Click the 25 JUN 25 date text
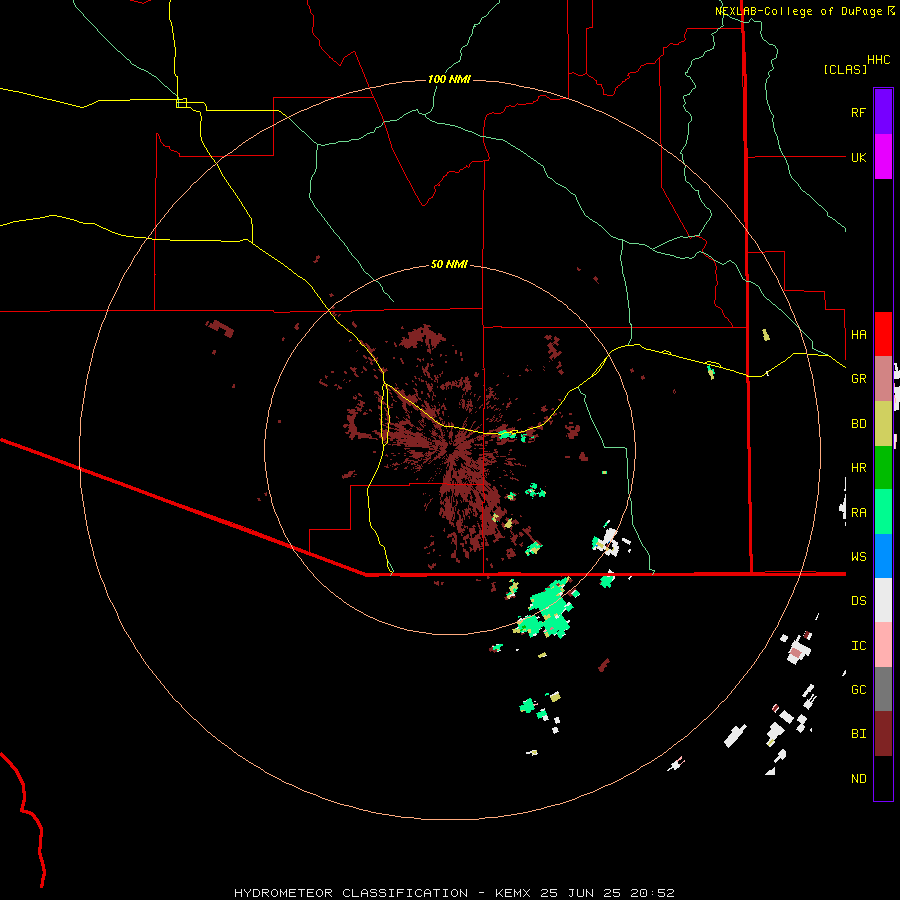Screen dimensions: 900x900 click(582, 893)
